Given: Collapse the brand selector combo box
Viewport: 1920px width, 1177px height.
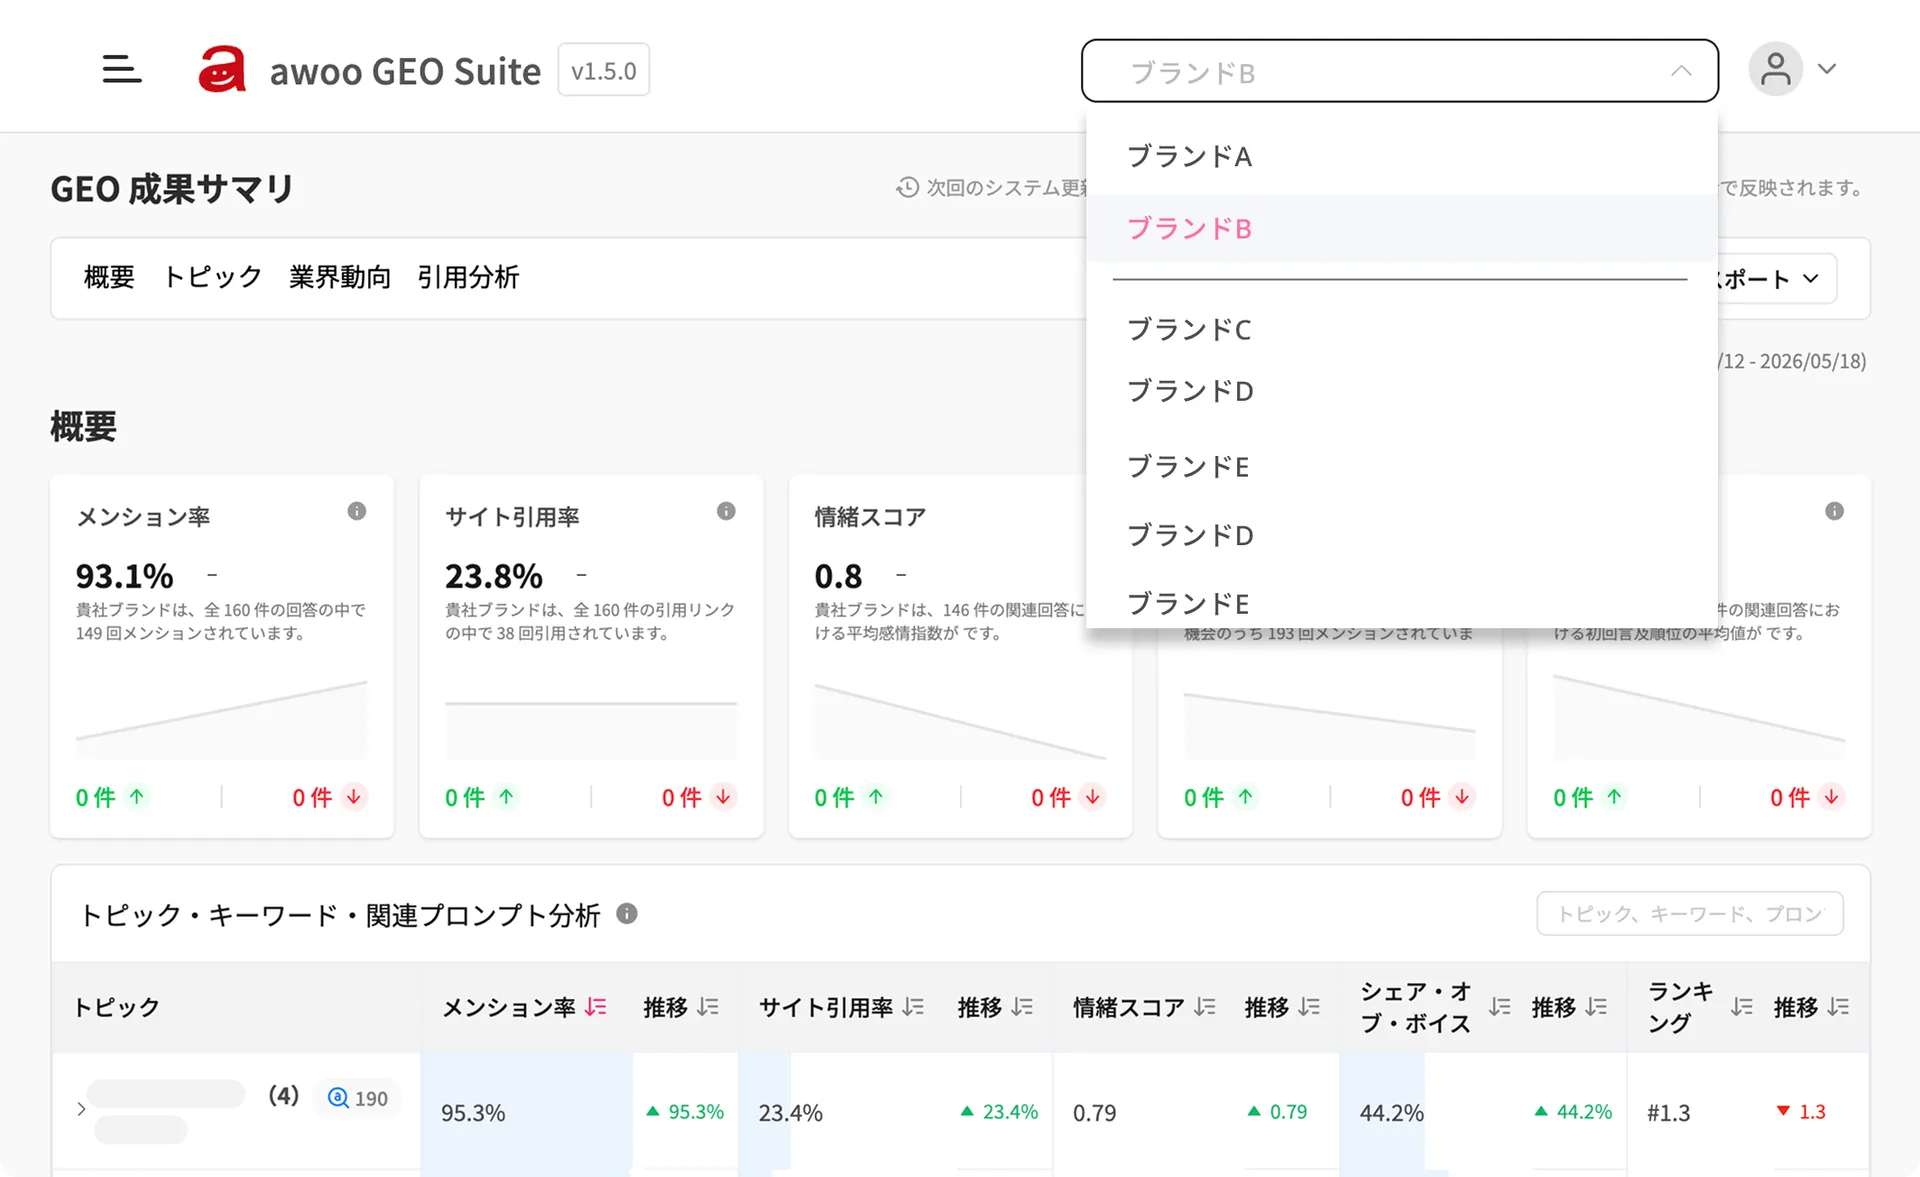Looking at the screenshot, I should (1399, 71).
